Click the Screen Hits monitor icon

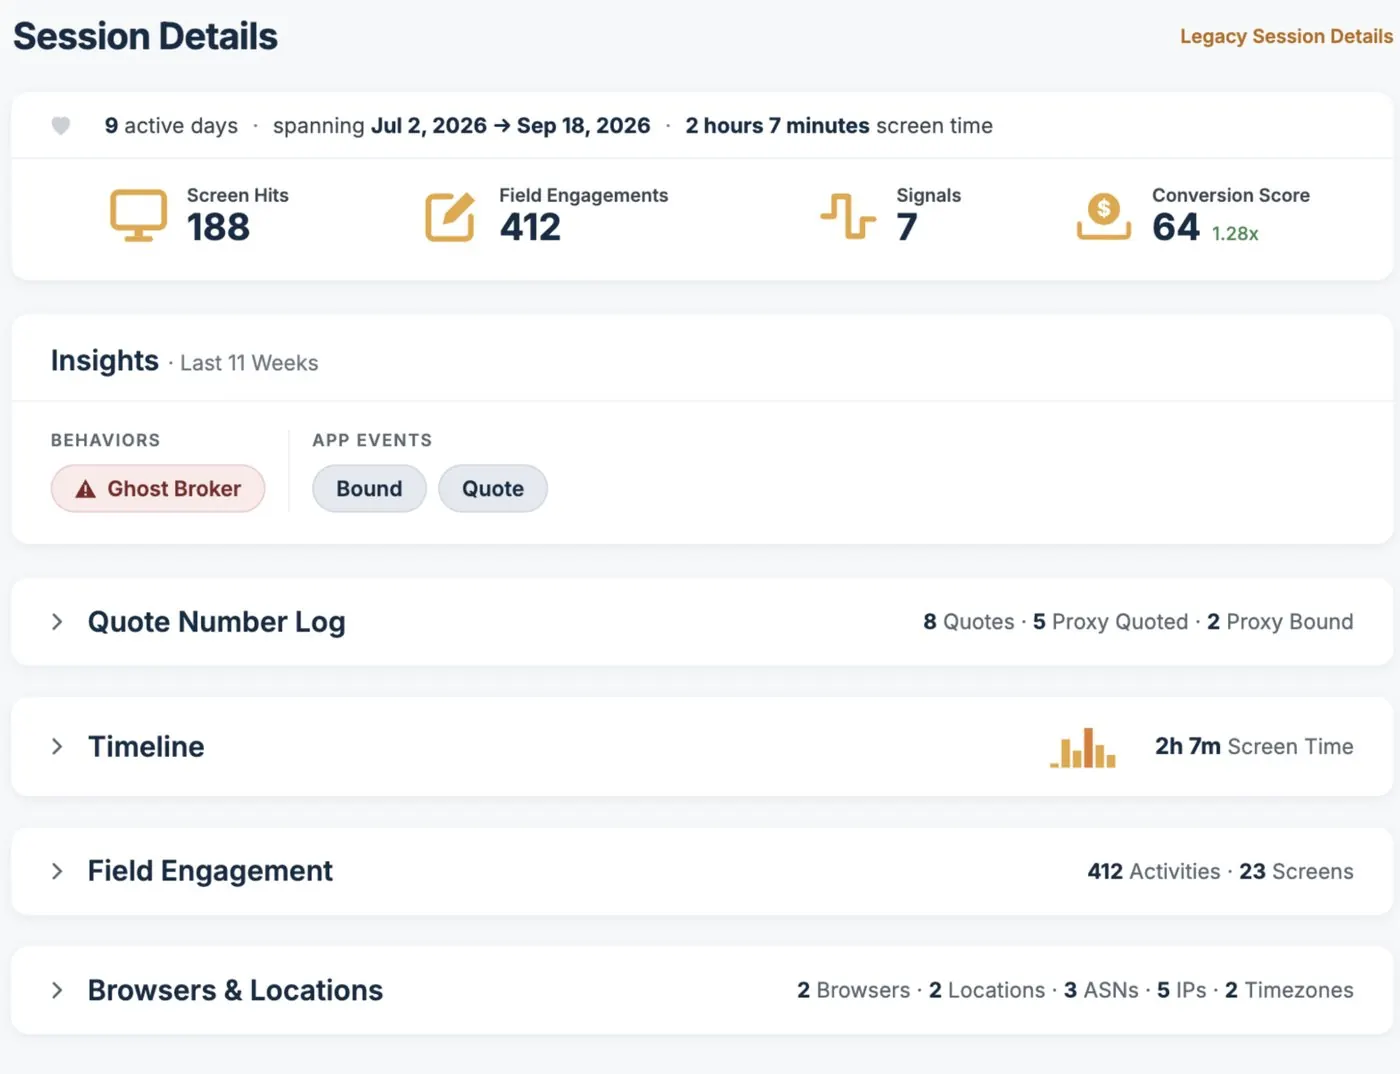[138, 215]
